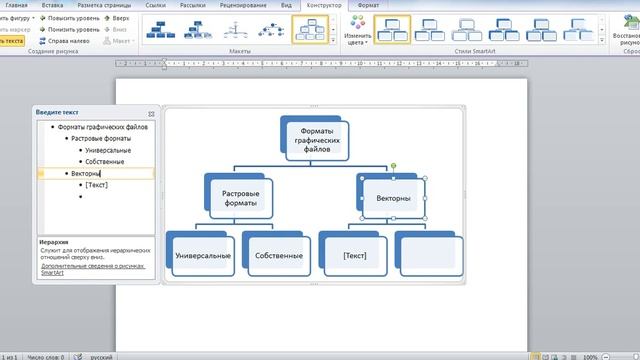Viewport: 640px width, 360px height.
Task: Select 'Универсальные' bullet in text pane
Action: click(x=108, y=150)
